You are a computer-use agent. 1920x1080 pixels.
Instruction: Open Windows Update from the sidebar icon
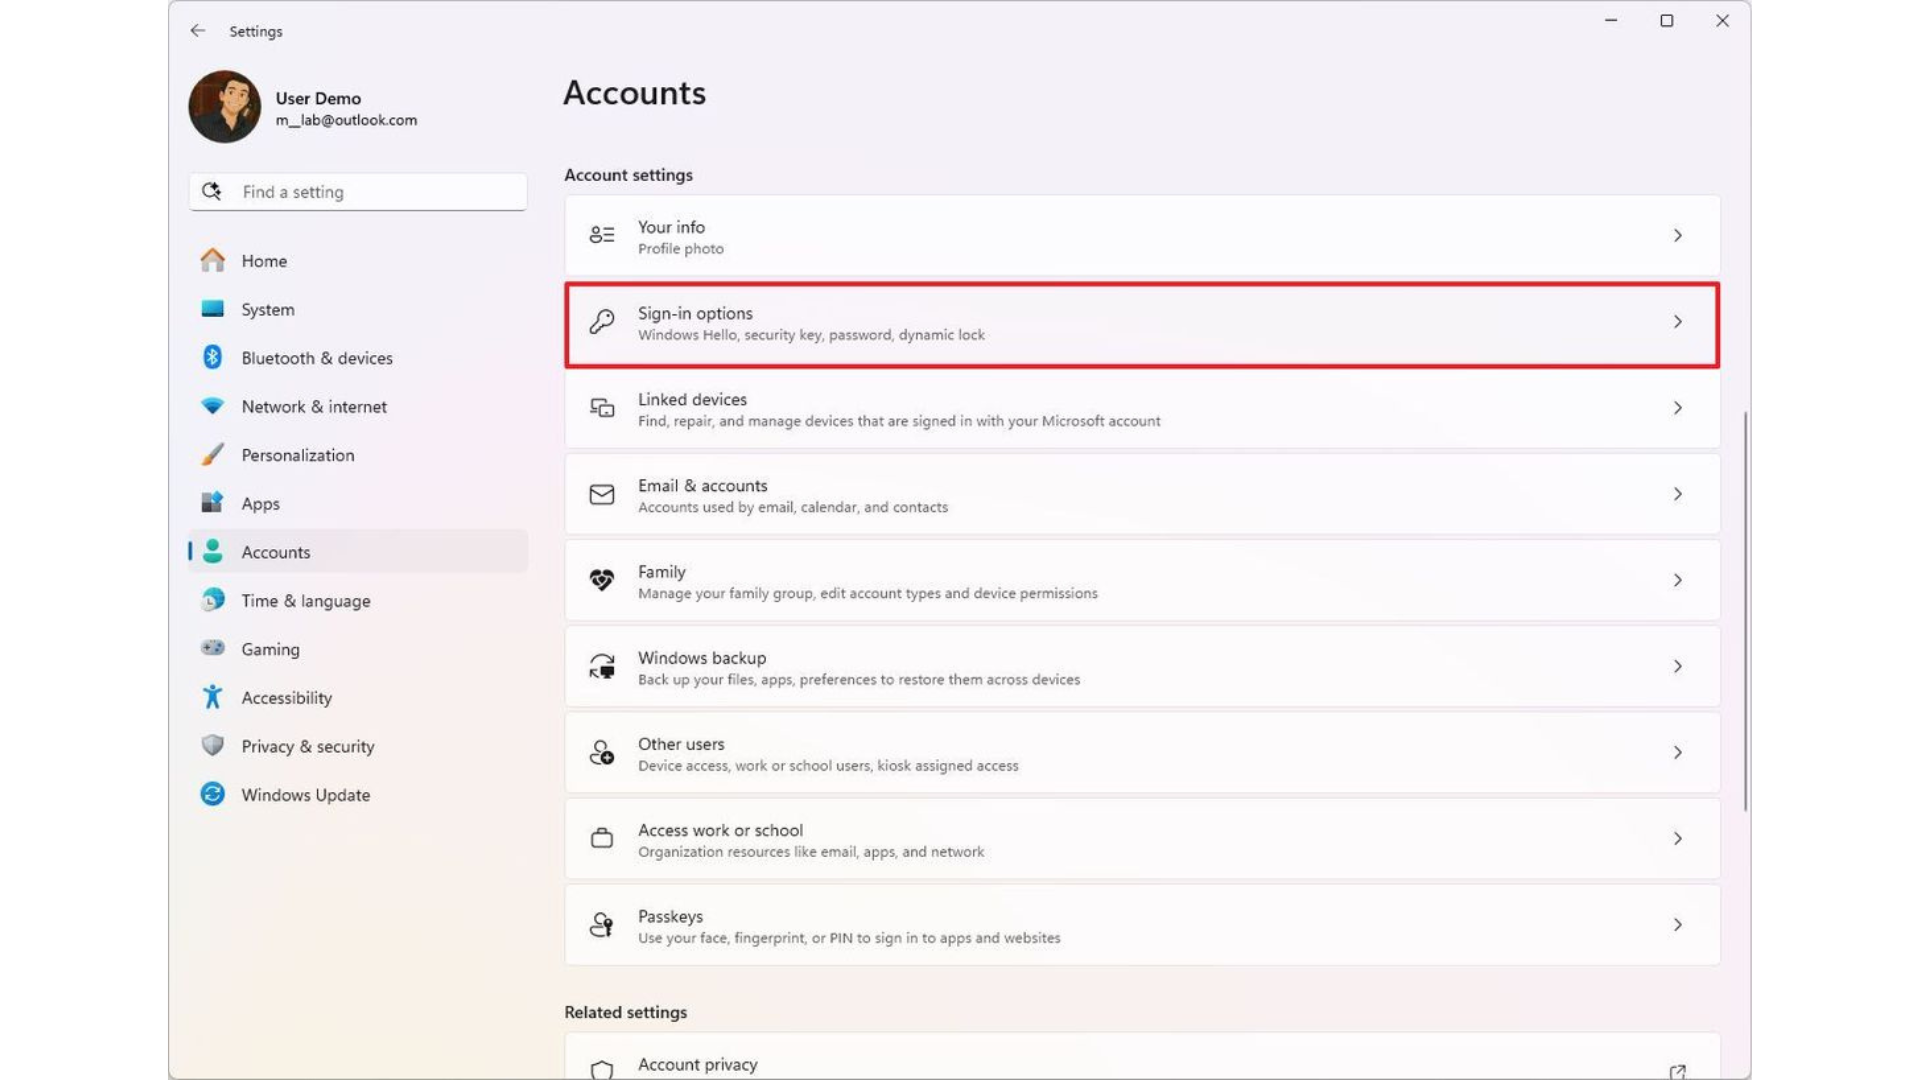[x=212, y=794]
